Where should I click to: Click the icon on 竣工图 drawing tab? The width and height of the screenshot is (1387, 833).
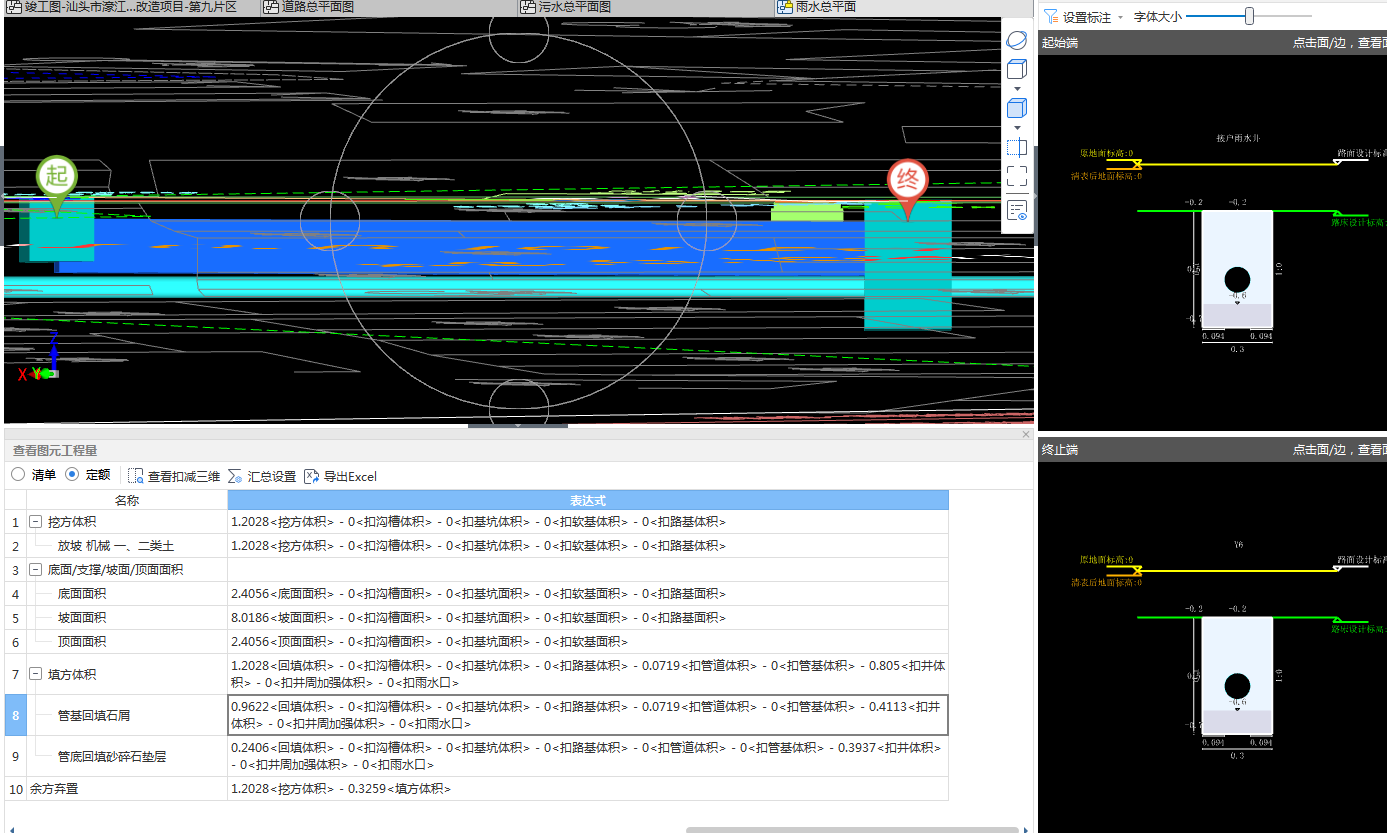[x=14, y=7]
